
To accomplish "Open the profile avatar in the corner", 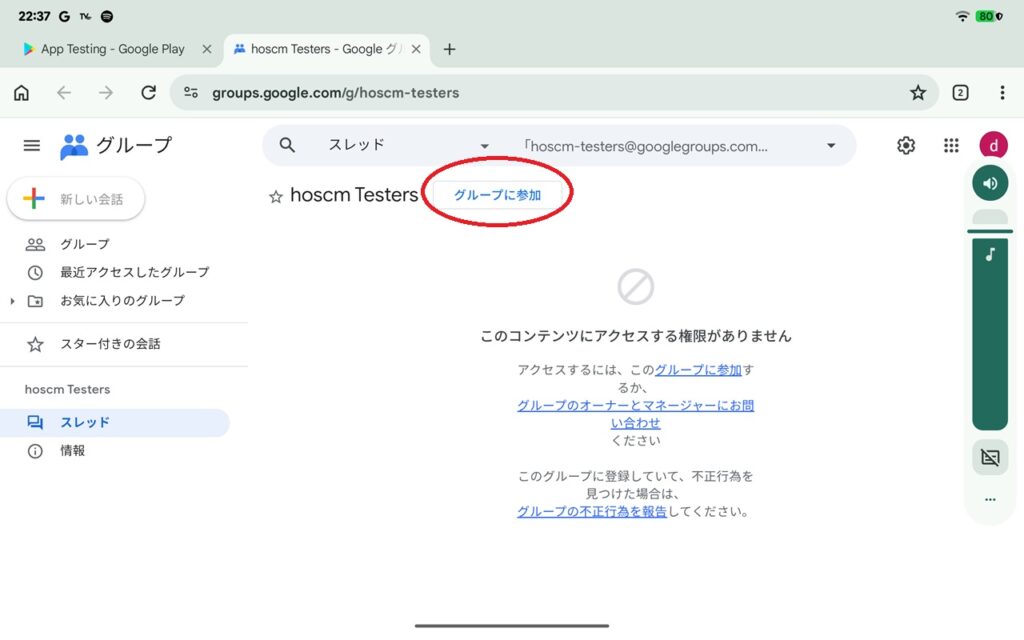I will 993,145.
